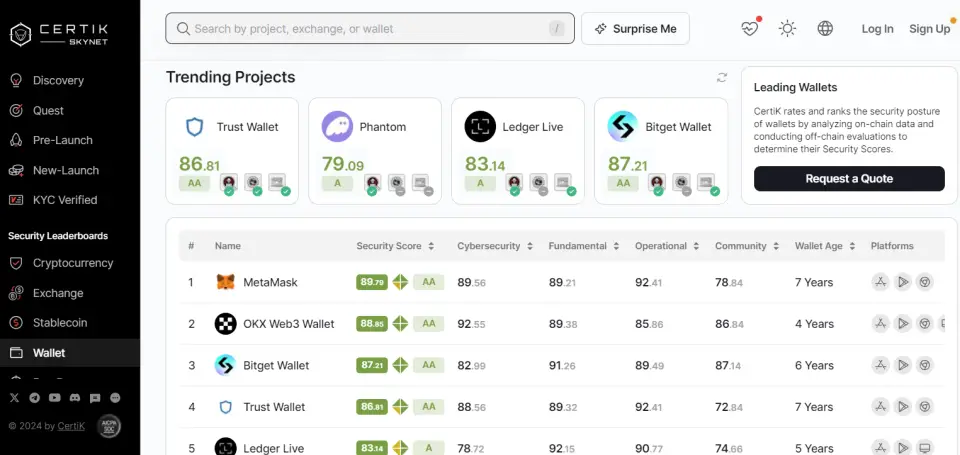Click Bitget Wallet Google Play platform icon
960x455 pixels.
pyautogui.click(x=902, y=365)
